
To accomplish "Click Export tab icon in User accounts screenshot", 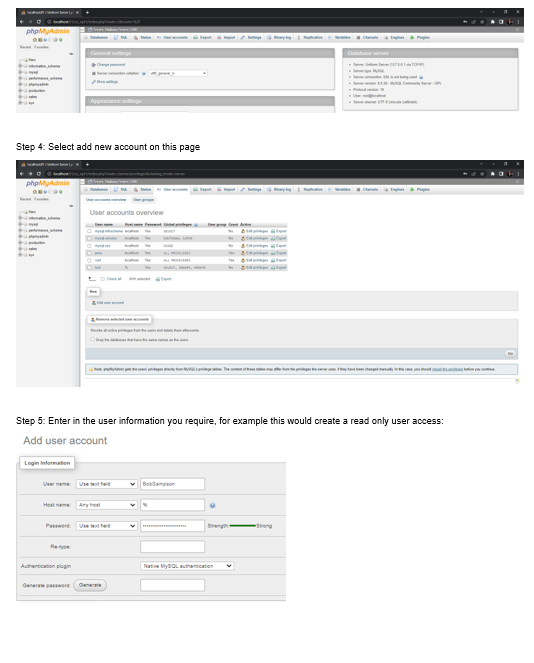I will (x=196, y=189).
